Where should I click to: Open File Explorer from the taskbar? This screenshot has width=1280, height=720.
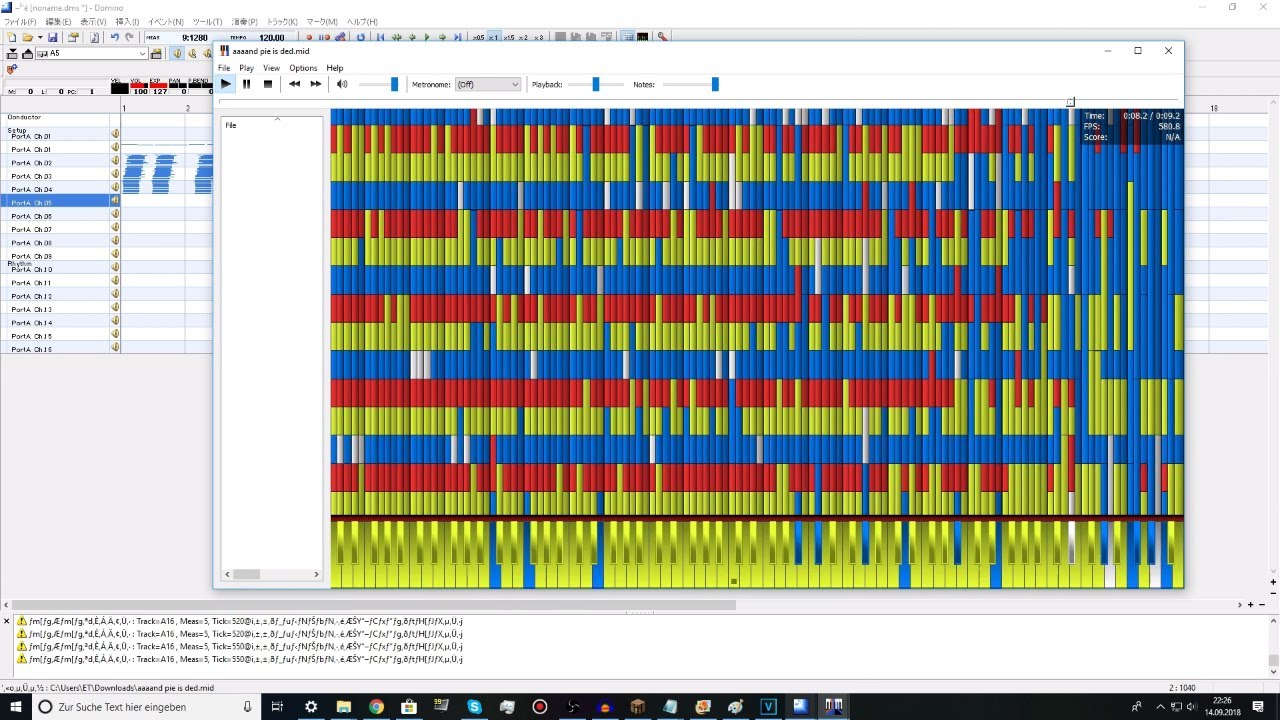pyautogui.click(x=343, y=706)
